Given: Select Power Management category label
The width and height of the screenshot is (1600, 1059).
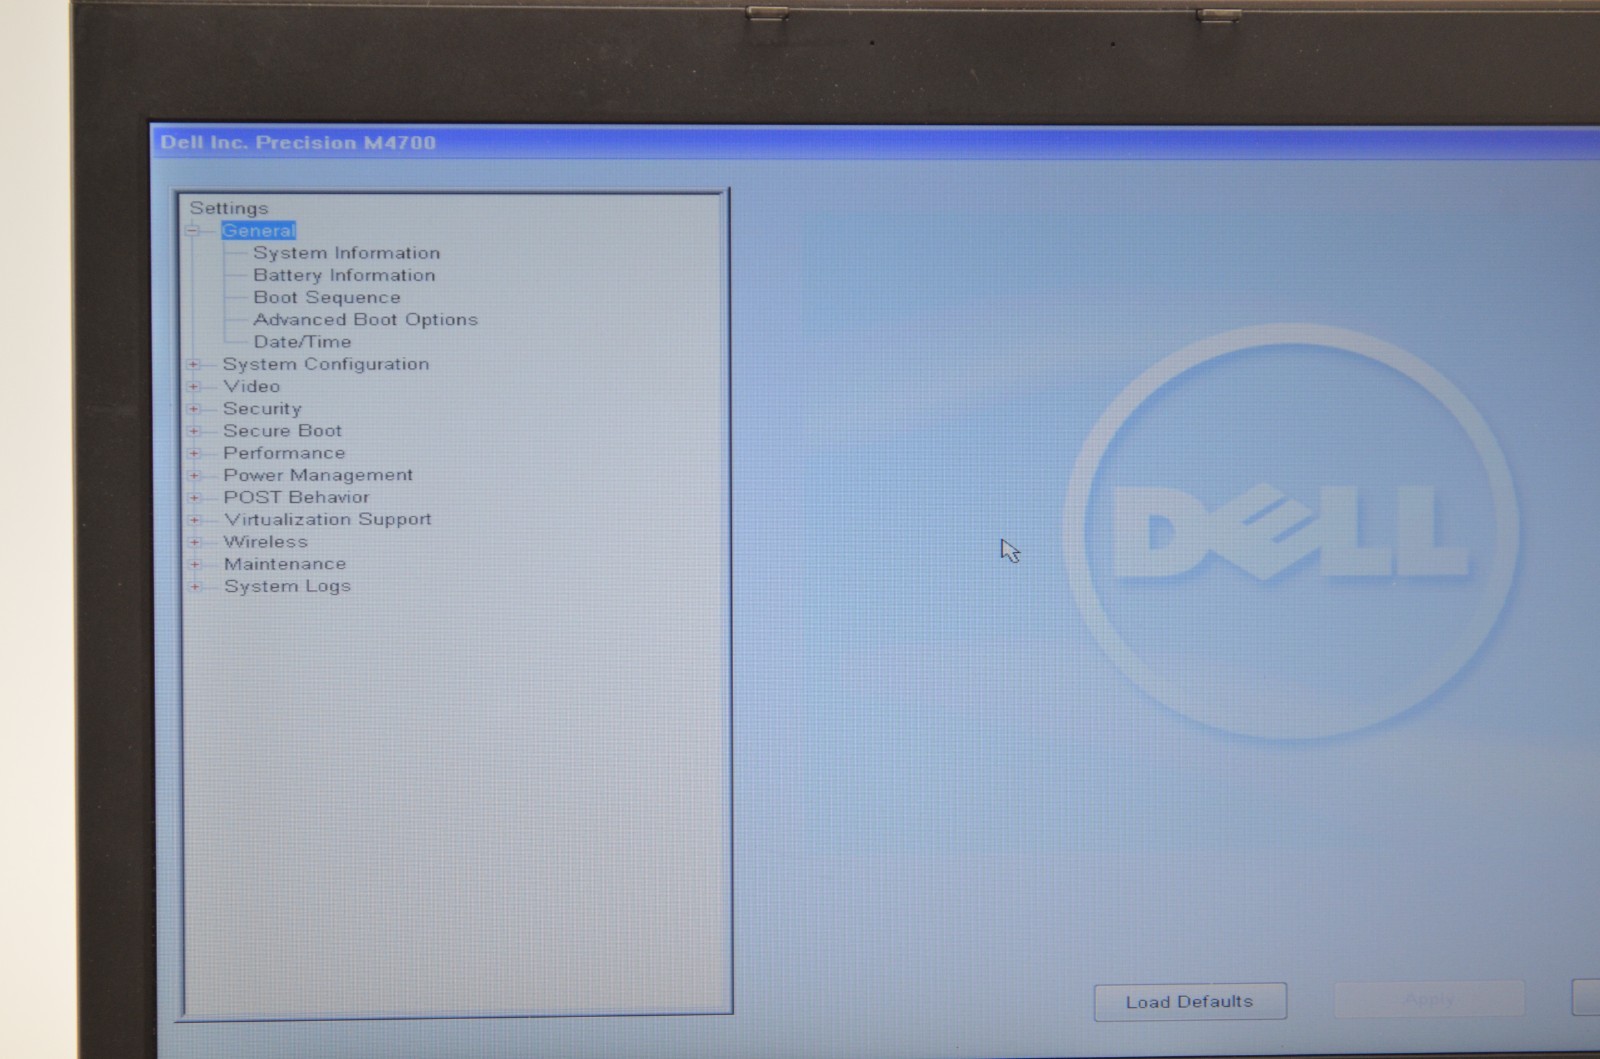Looking at the screenshot, I should (318, 475).
